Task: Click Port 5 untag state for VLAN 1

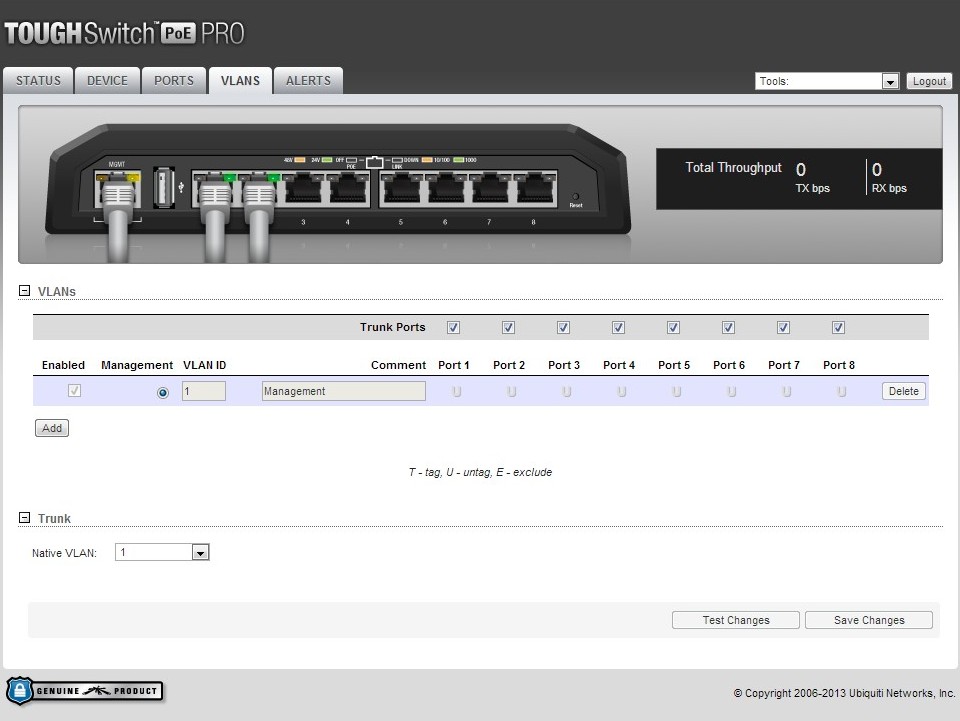Action: click(x=677, y=392)
